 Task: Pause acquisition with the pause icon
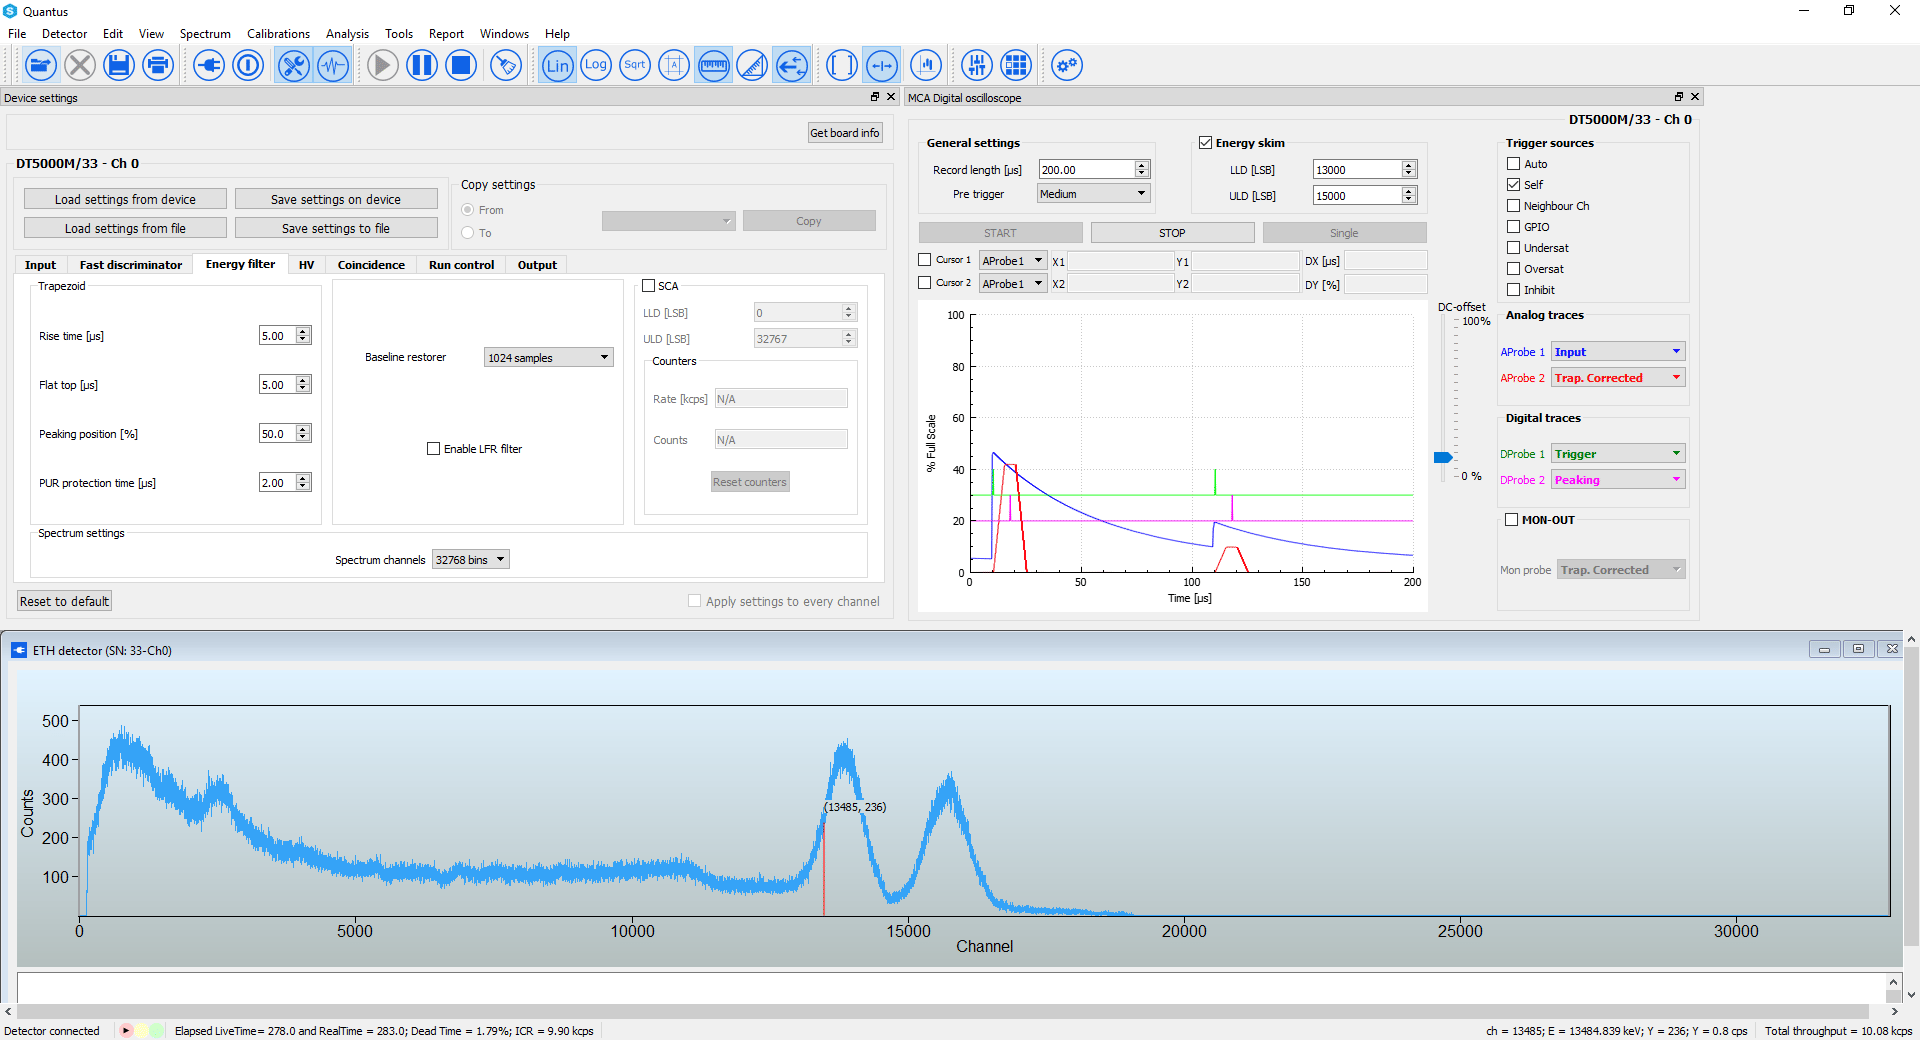point(421,66)
